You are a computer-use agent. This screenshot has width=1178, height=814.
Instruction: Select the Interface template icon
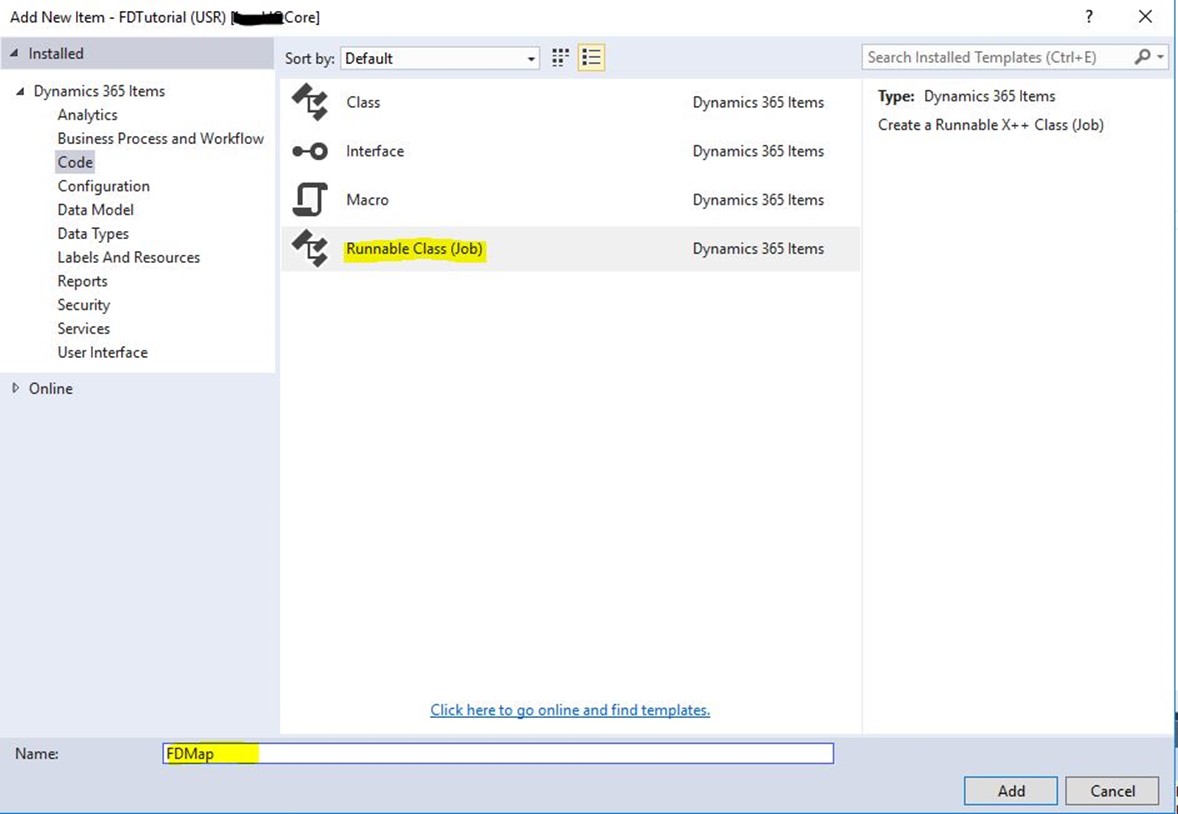309,151
